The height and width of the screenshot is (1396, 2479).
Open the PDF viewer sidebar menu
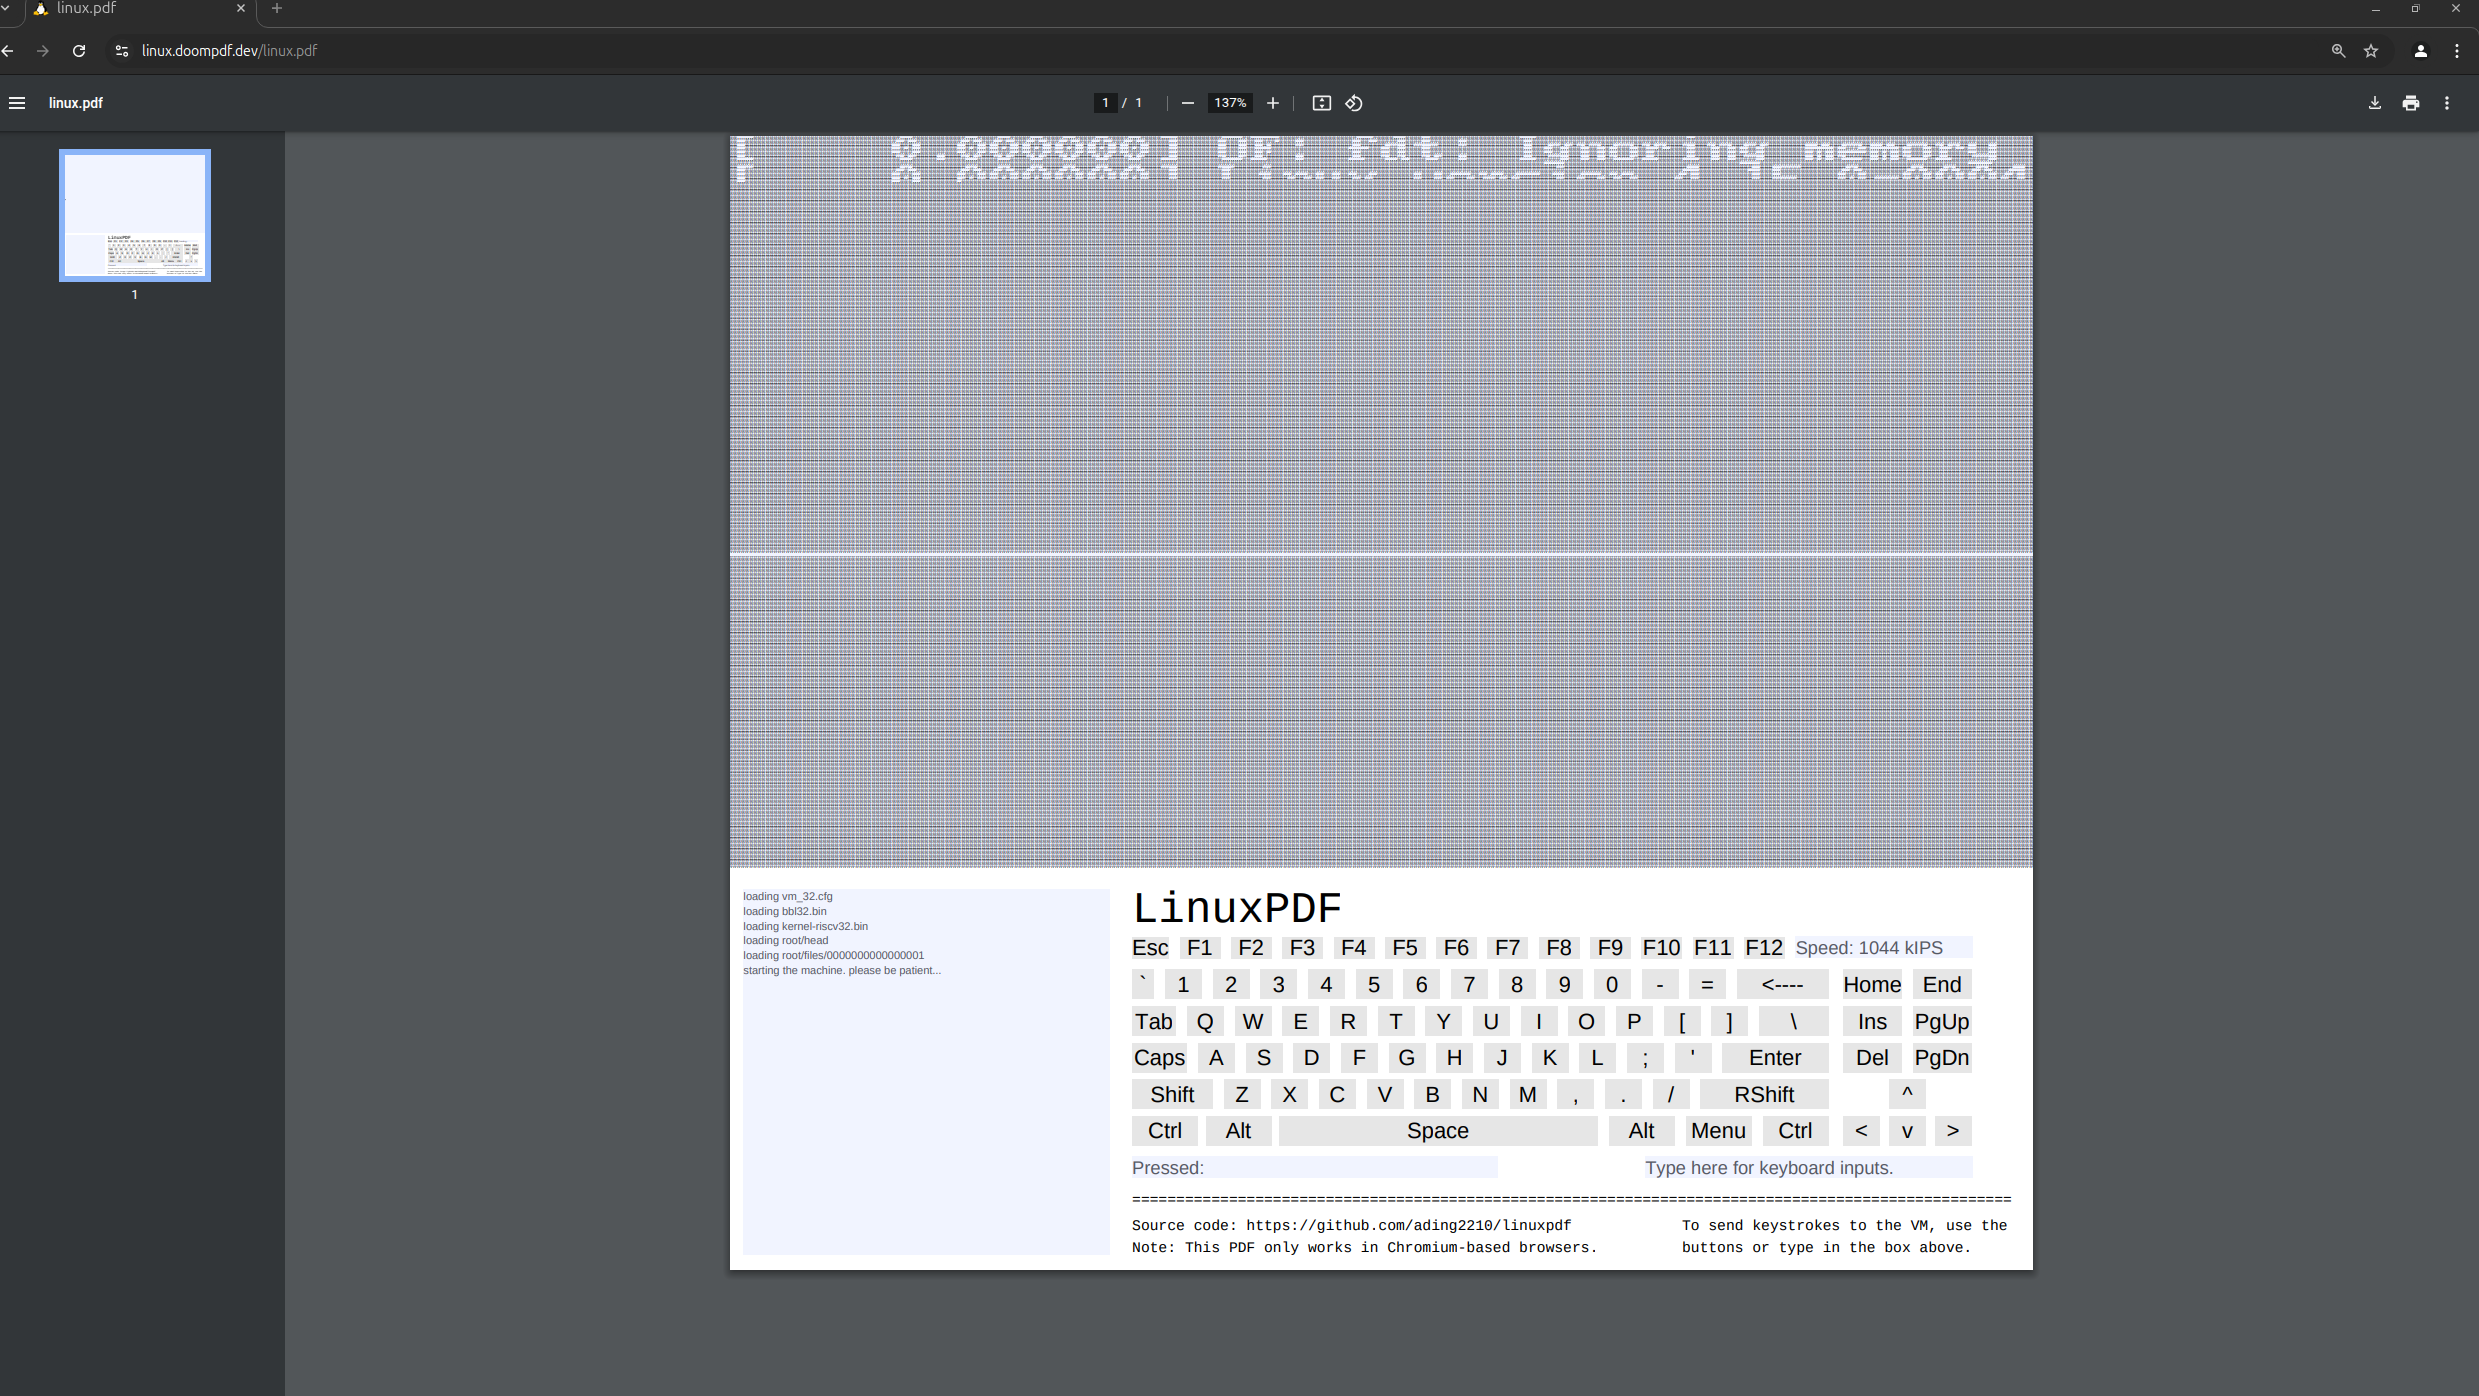pyautogui.click(x=17, y=102)
